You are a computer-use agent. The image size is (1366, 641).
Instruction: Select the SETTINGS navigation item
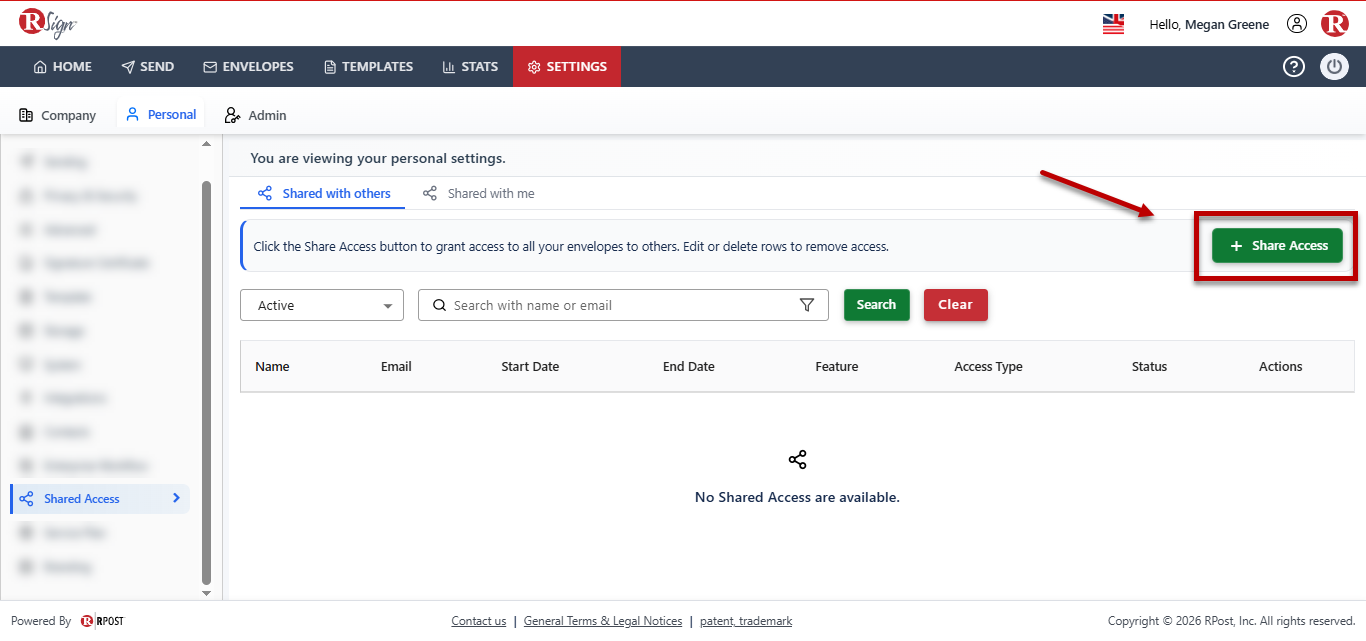tap(567, 67)
